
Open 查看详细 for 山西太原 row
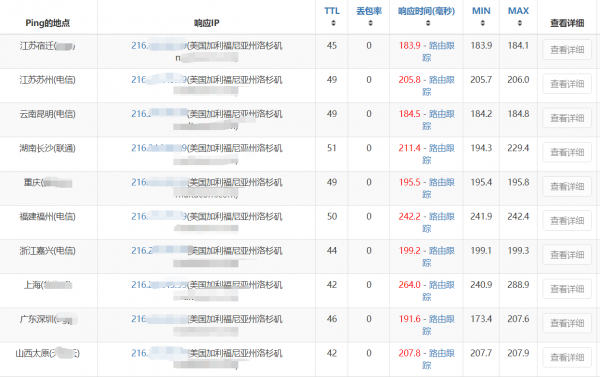[x=567, y=357]
